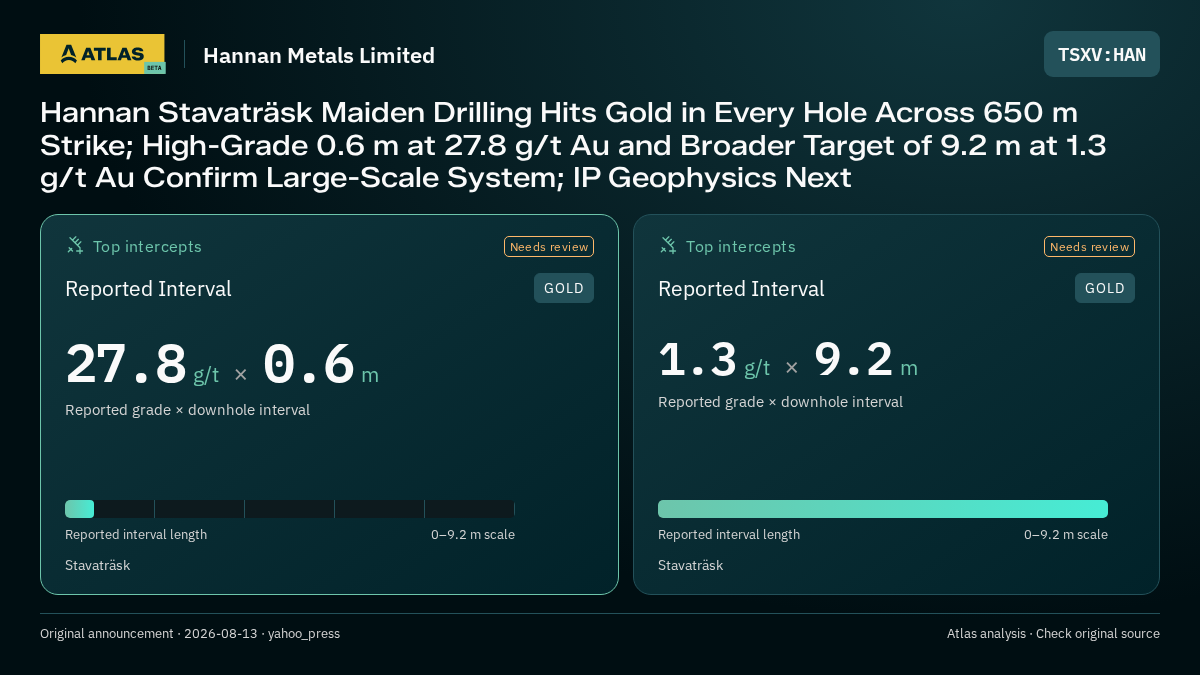Image resolution: width=1200 pixels, height=675 pixels.
Task: Click the Hannan Metals Limited company name
Action: tap(319, 55)
